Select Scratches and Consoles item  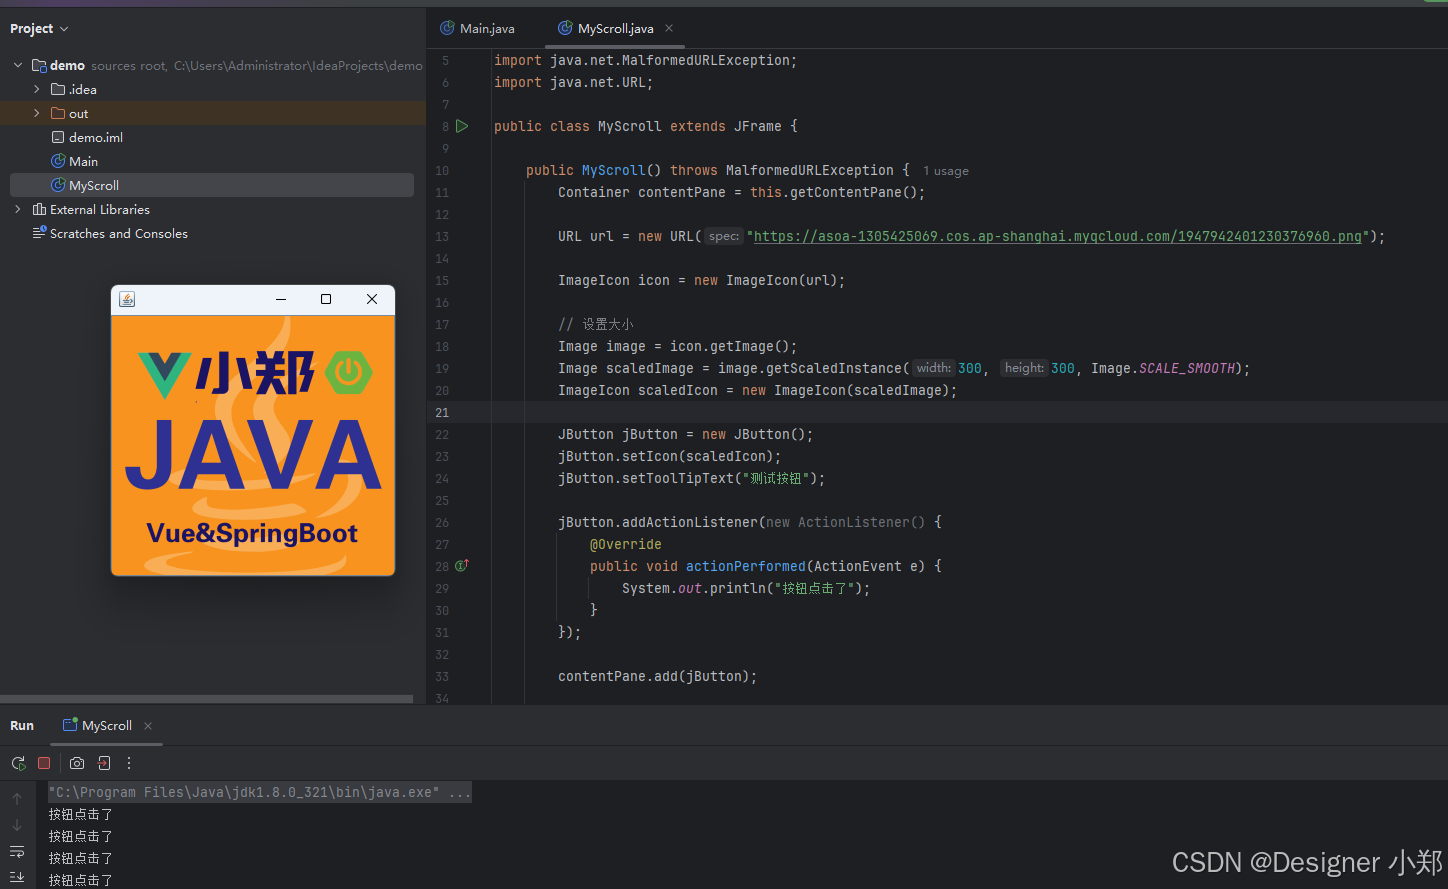pyautogui.click(x=110, y=233)
